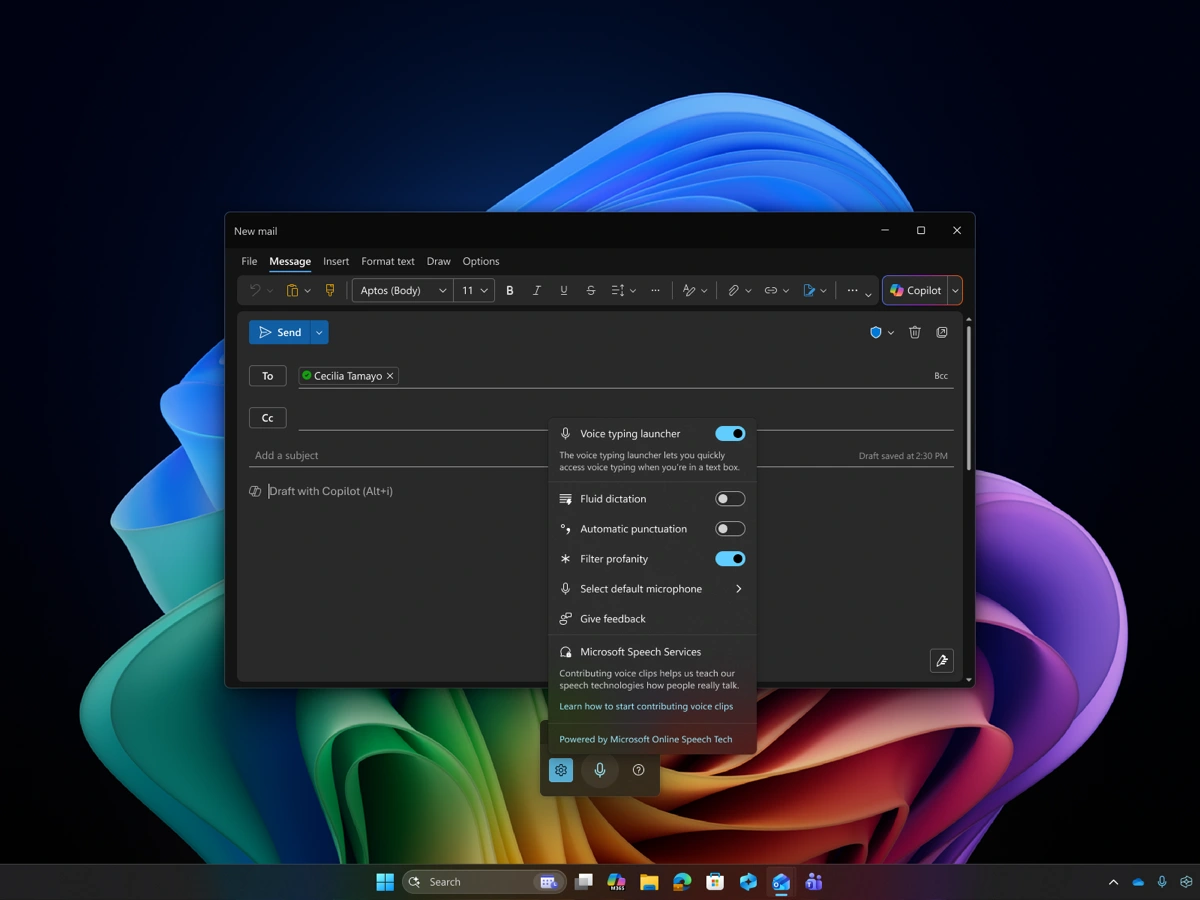Remove Cecilia Tamayo recipient
Image resolution: width=1200 pixels, height=900 pixels.
click(x=390, y=376)
